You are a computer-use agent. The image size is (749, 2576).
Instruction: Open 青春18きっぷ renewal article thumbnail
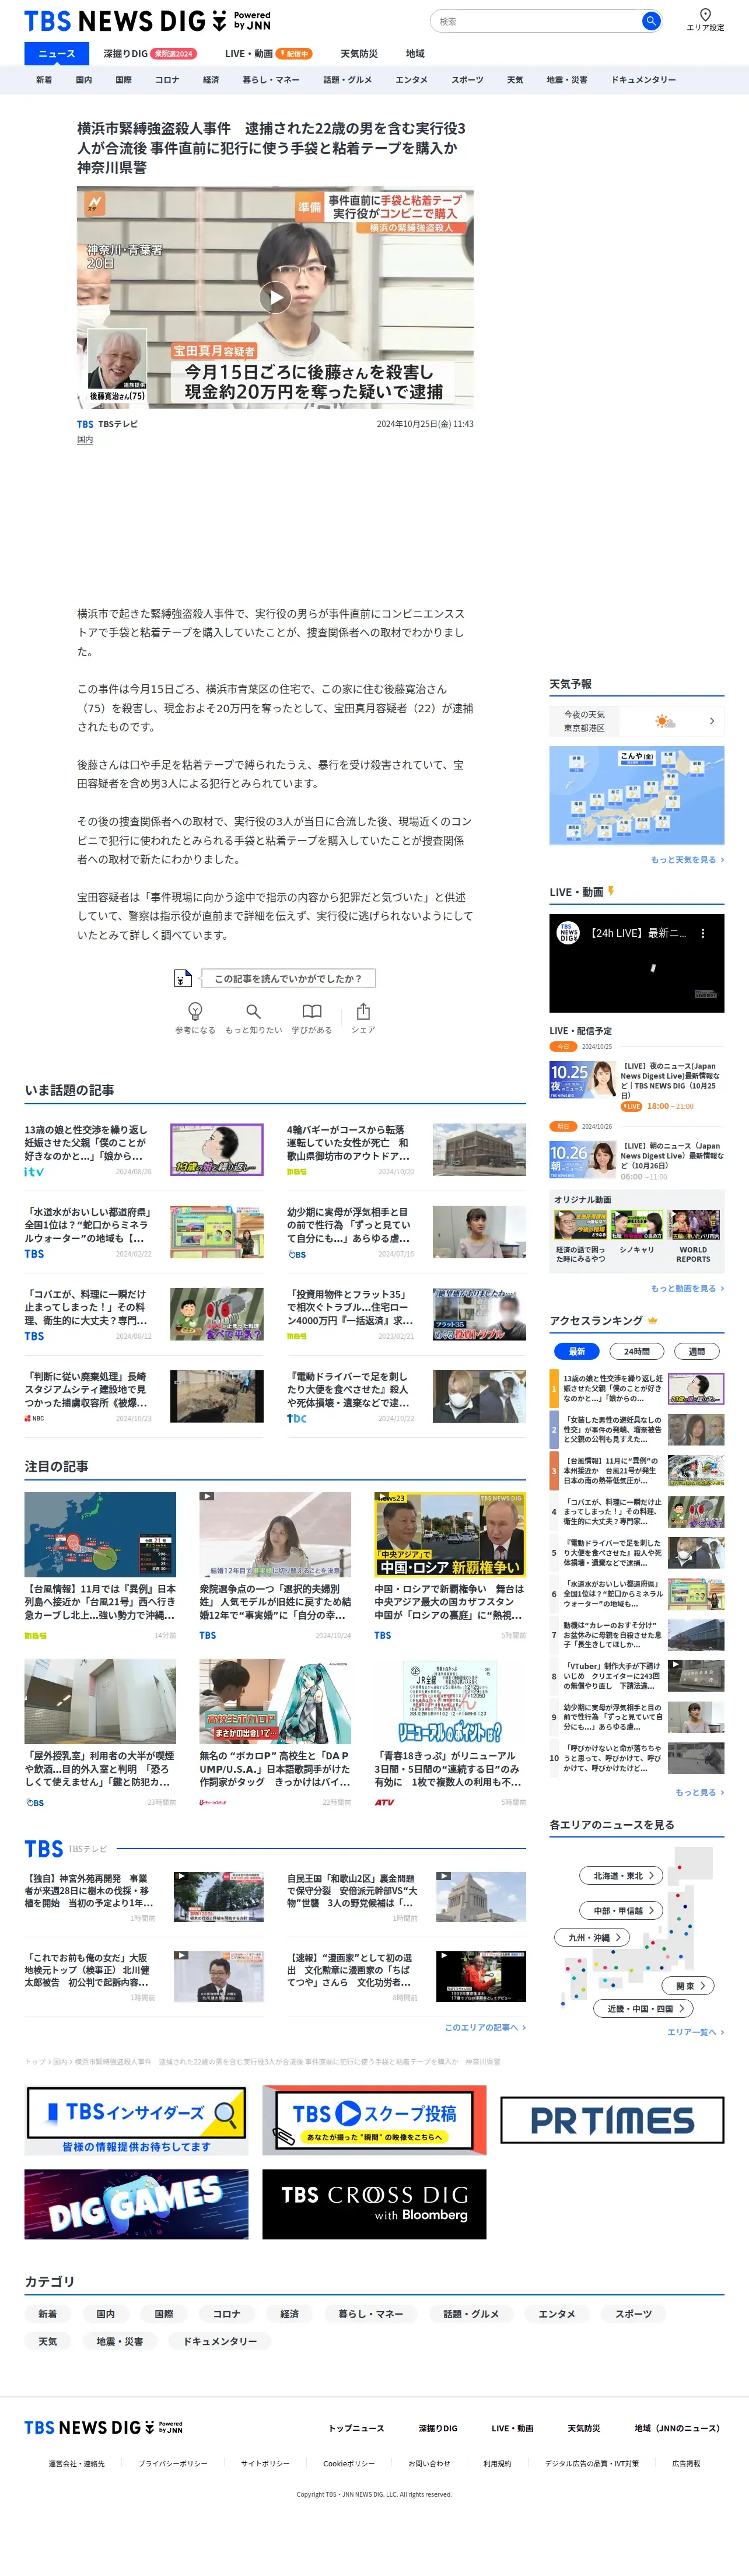click(x=450, y=1701)
